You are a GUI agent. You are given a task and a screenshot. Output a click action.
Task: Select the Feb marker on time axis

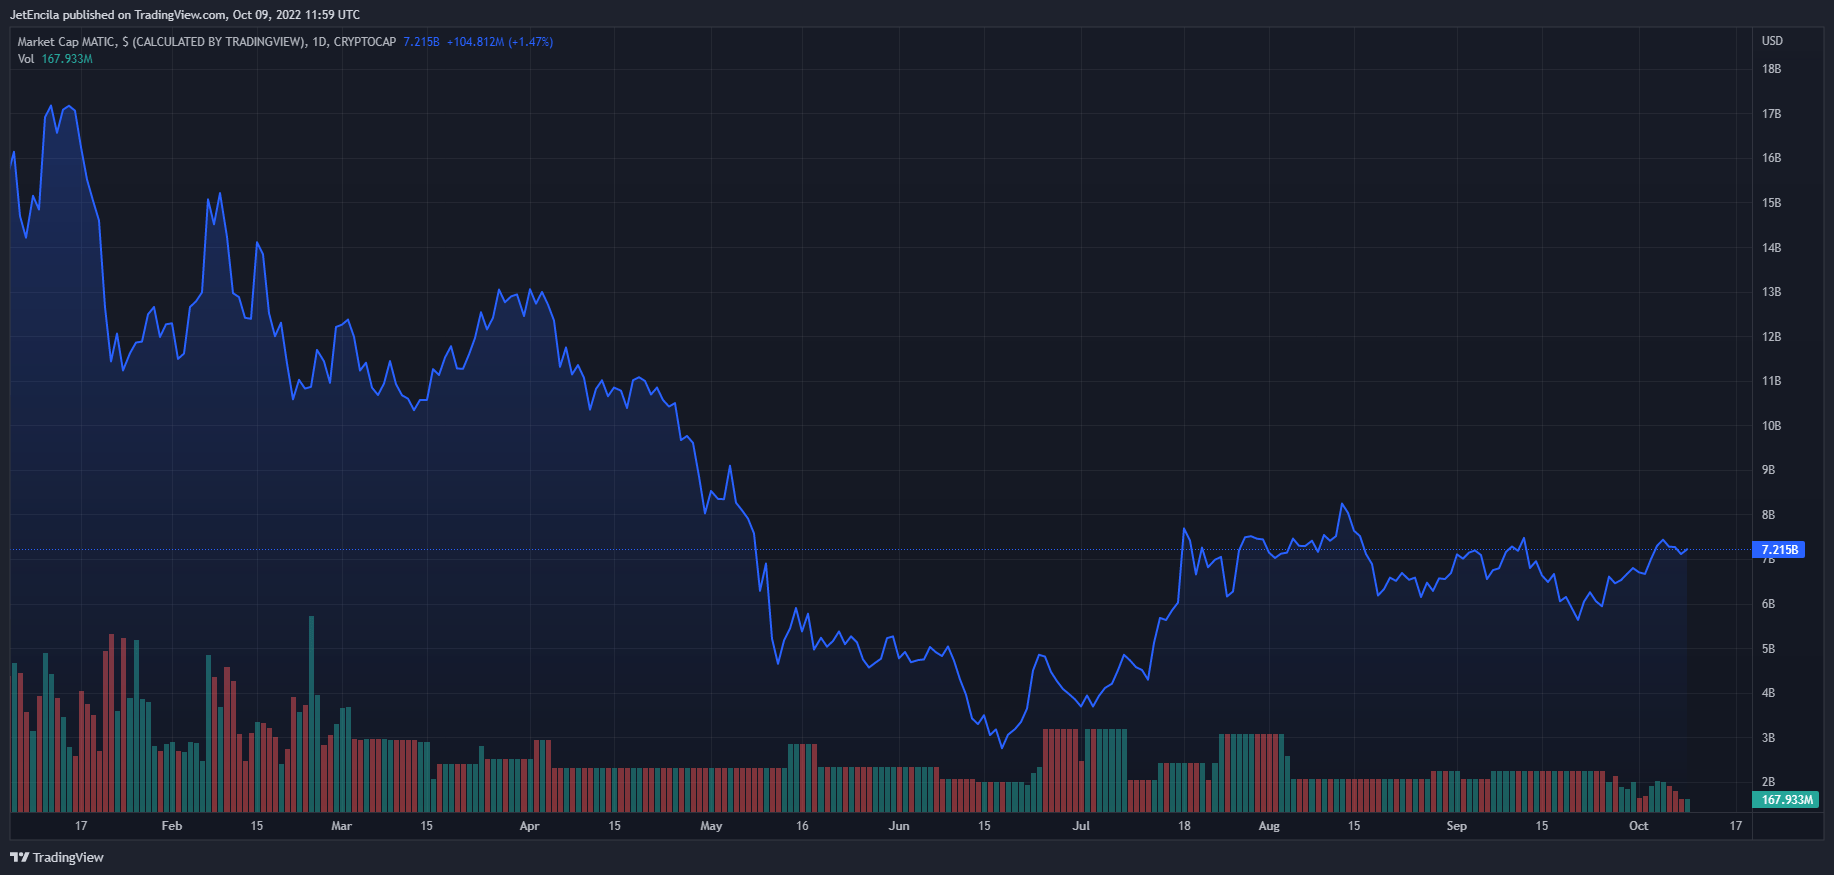click(172, 826)
